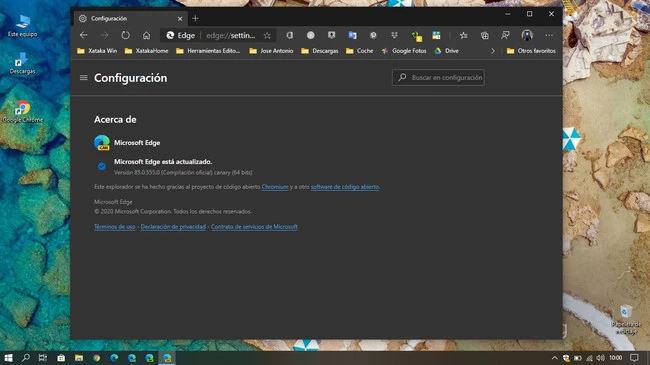
Task: Show more bookmarks with the chevron
Action: tap(493, 51)
